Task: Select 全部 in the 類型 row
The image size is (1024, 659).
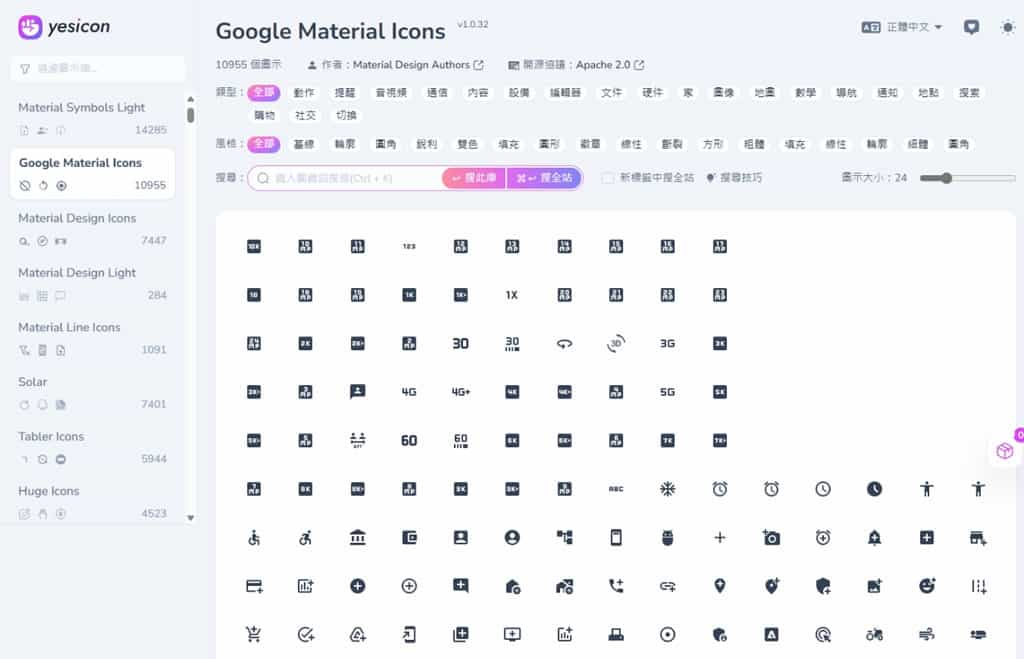Action: tap(264, 93)
